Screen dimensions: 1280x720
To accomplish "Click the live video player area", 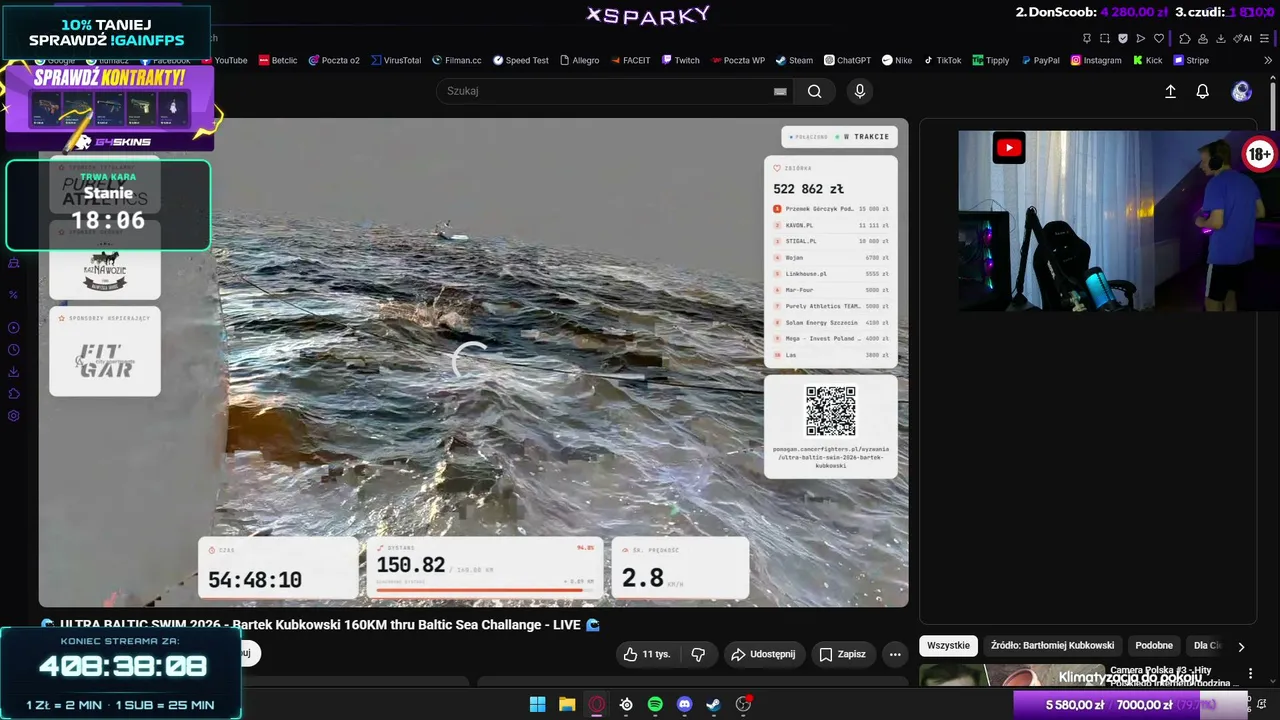I will [473, 362].
